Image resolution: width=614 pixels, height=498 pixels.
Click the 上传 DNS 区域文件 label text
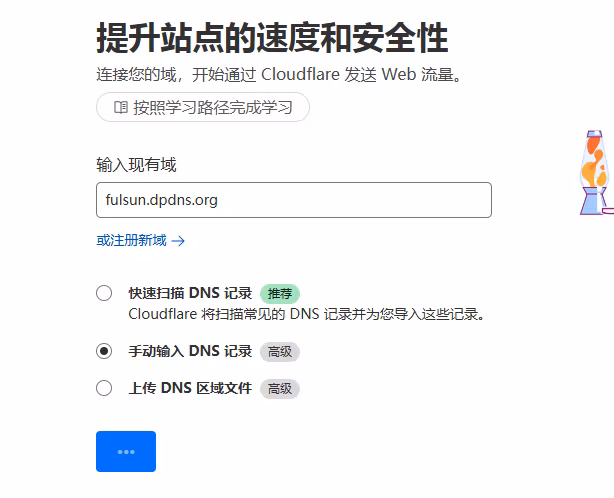pyautogui.click(x=190, y=388)
